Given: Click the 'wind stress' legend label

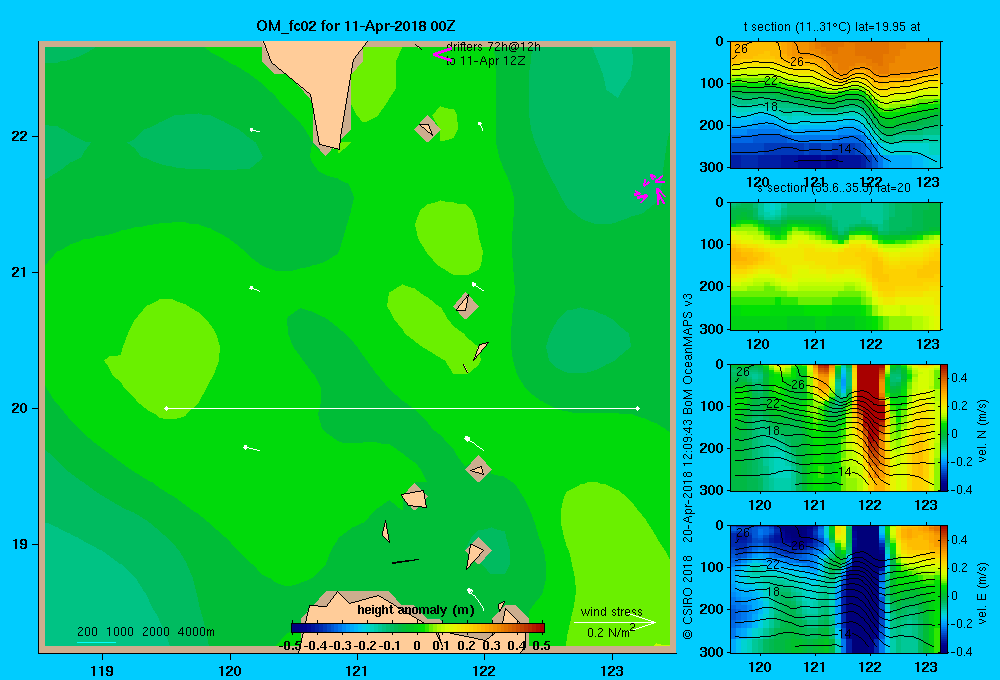Looking at the screenshot, I should click(x=611, y=611).
